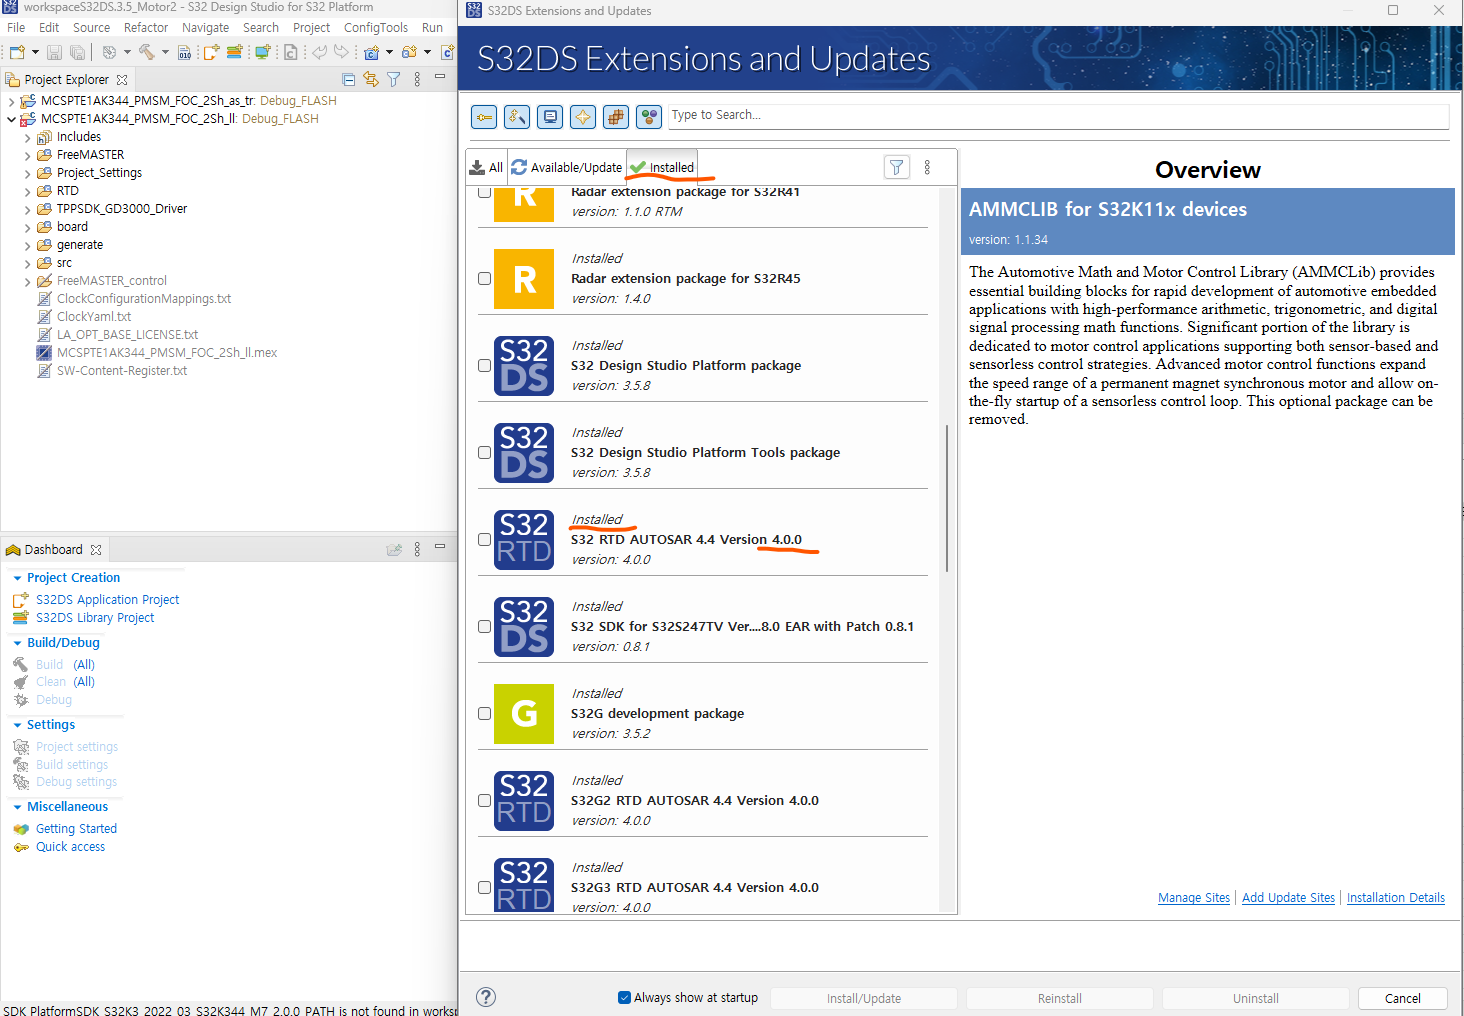This screenshot has width=1464, height=1016.
Task: Open the Manage Sites link
Action: coord(1194,898)
